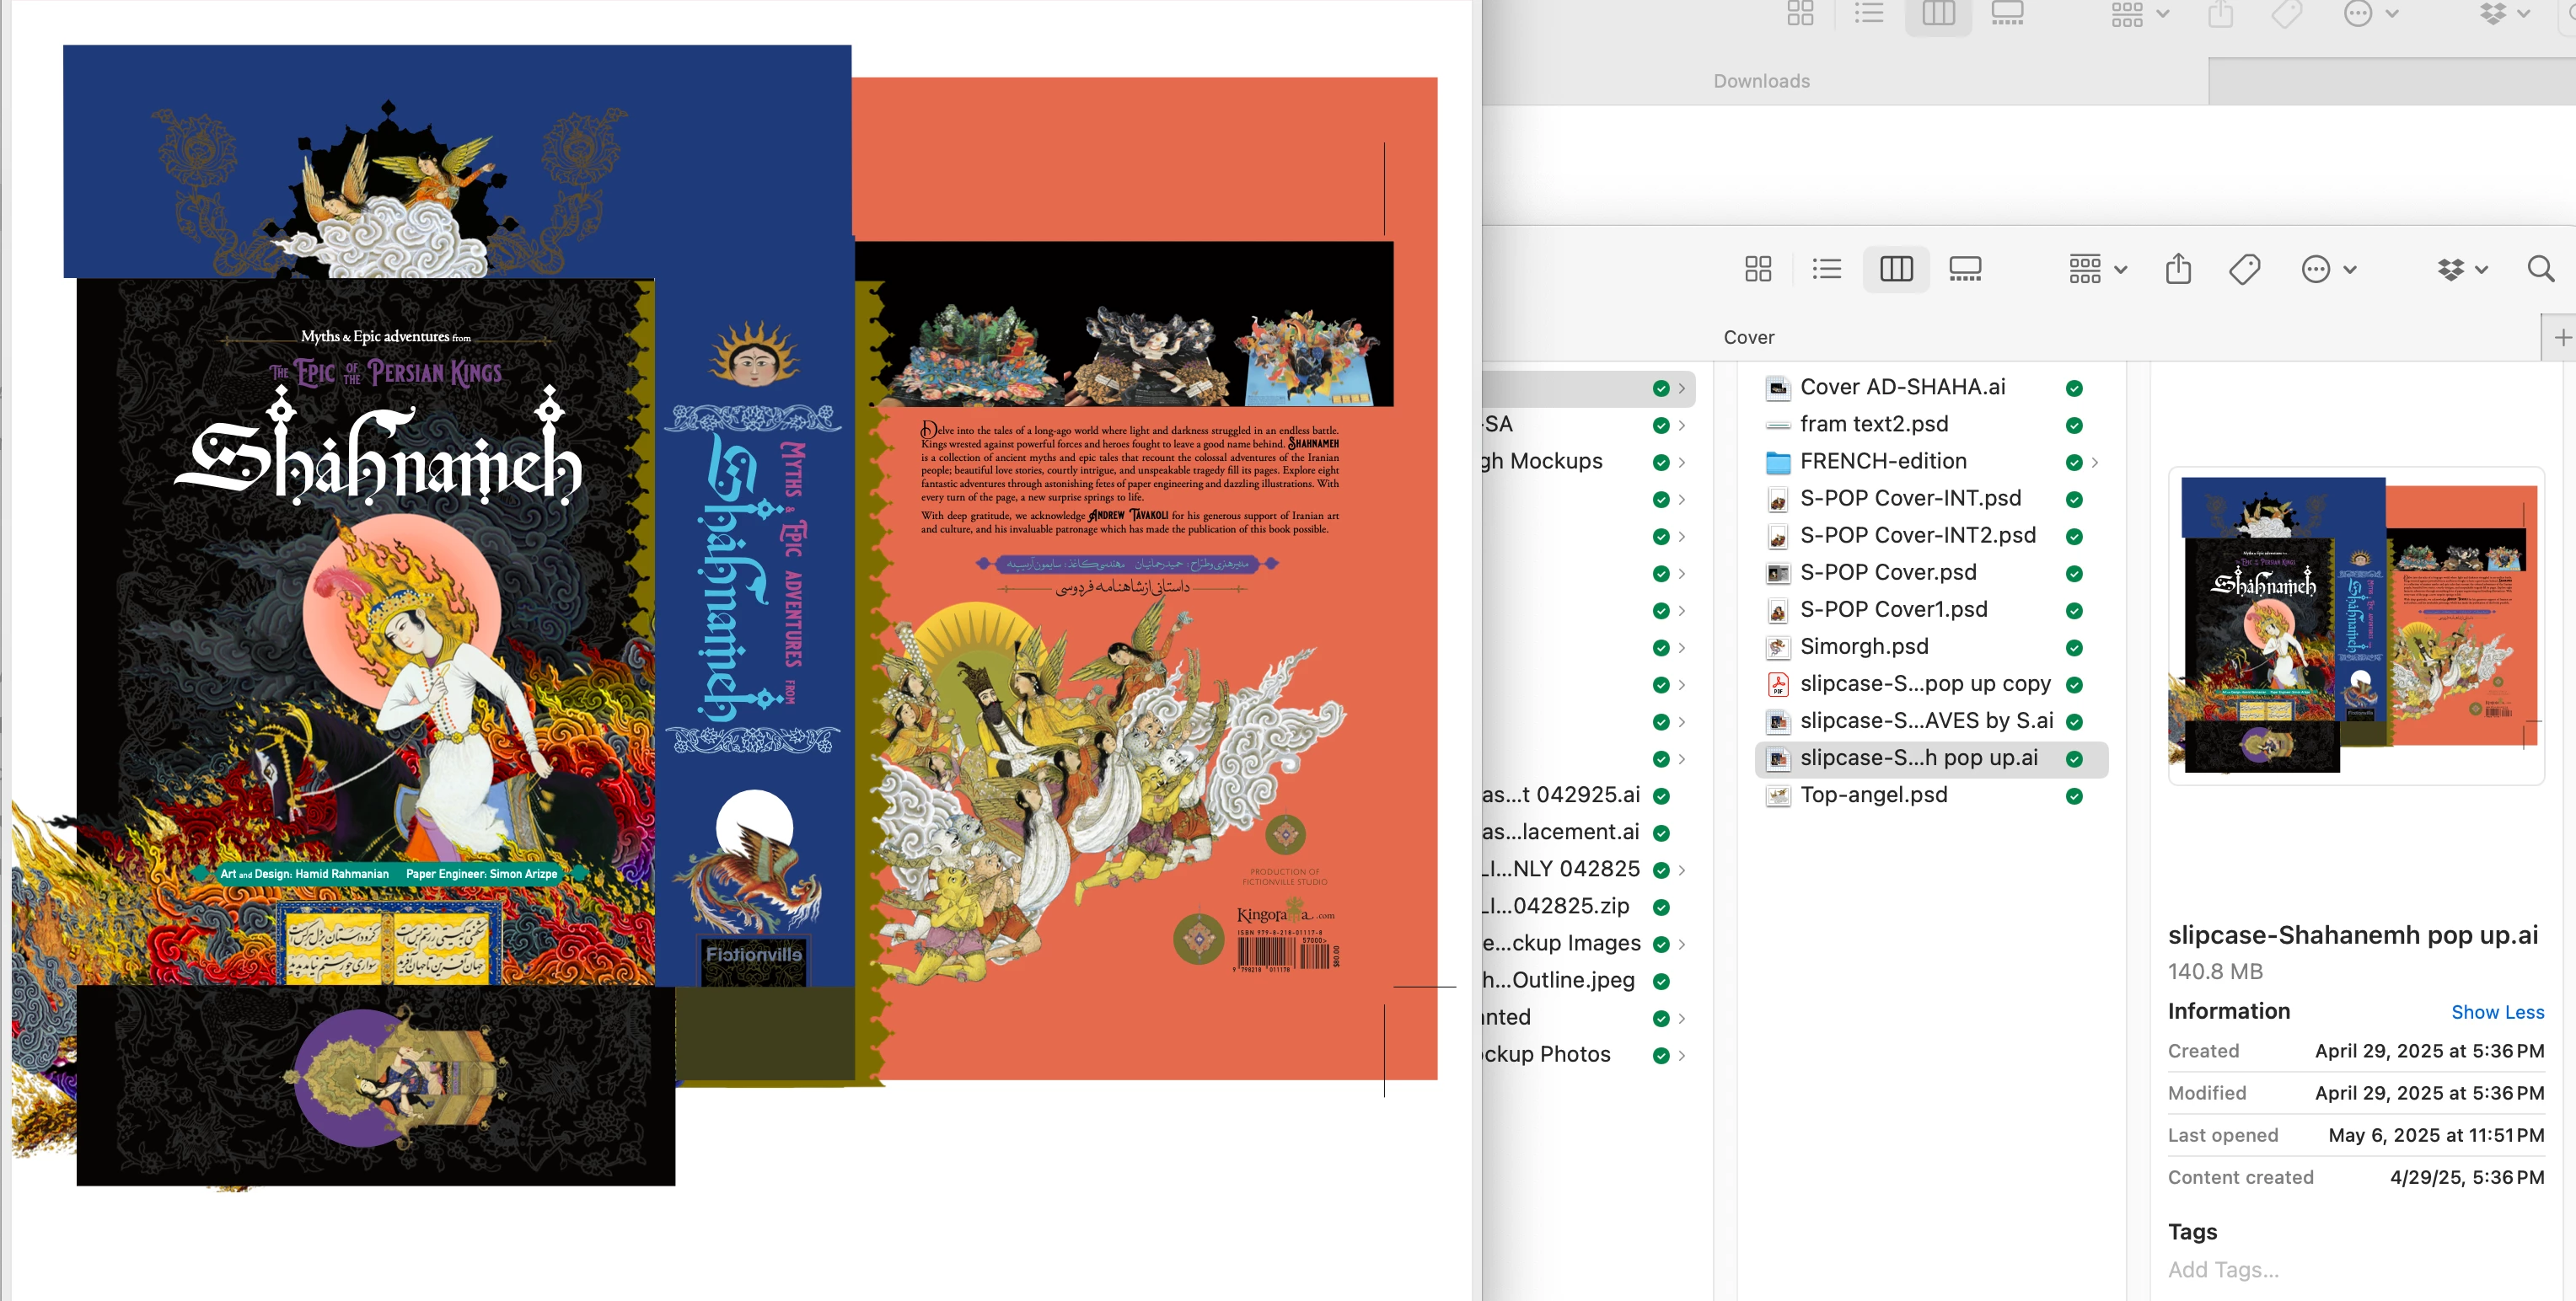Open the Group By dropdown in Cover window
This screenshot has height=1301, width=2576.
(2097, 269)
